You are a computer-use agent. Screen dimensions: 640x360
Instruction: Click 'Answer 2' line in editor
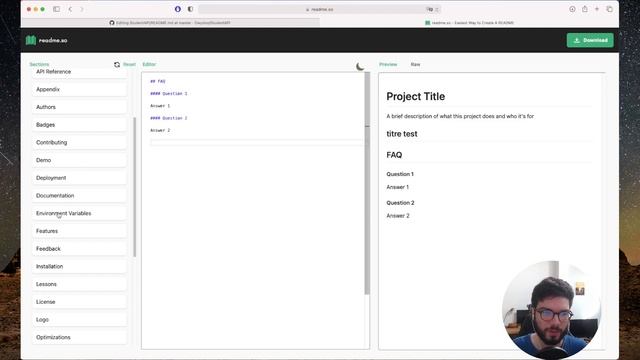click(160, 130)
